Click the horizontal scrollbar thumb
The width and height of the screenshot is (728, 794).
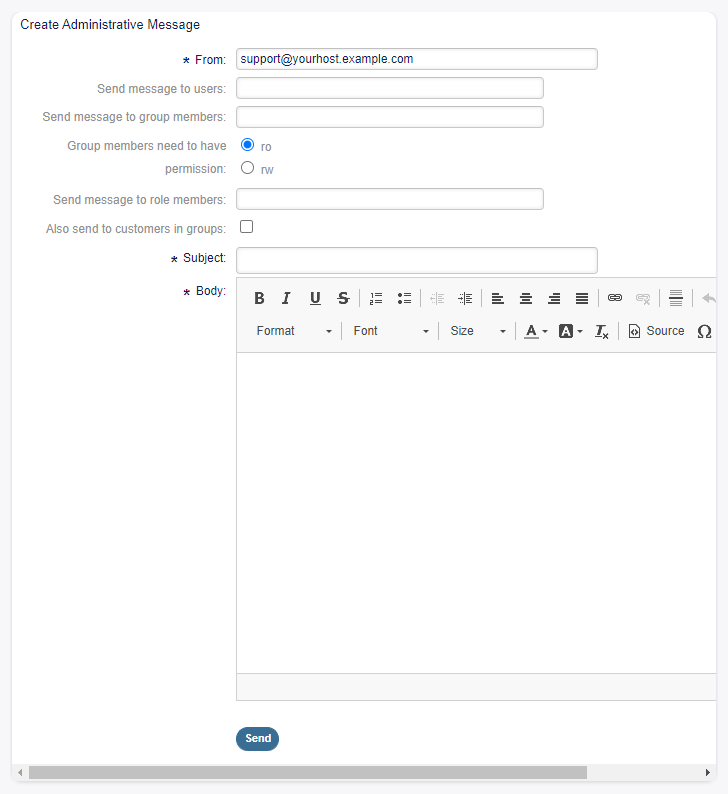[x=308, y=773]
